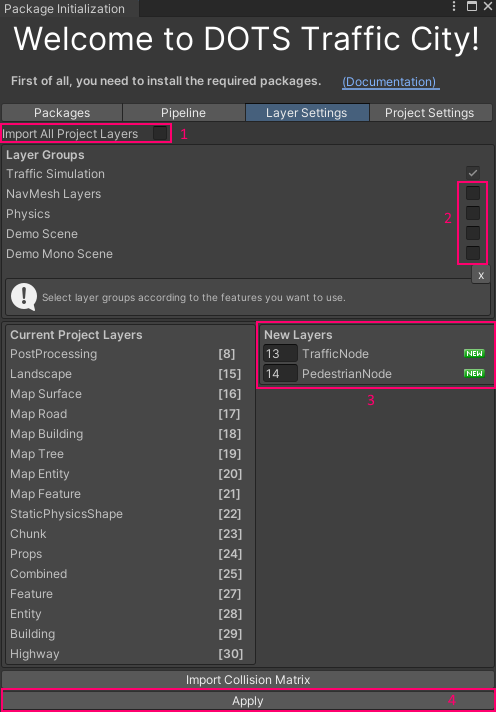Click the Apply button

248,701
